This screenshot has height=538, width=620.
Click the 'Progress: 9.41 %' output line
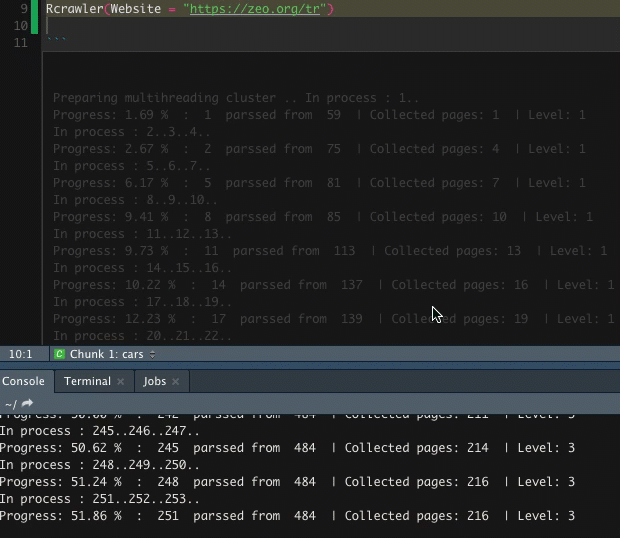pos(323,217)
